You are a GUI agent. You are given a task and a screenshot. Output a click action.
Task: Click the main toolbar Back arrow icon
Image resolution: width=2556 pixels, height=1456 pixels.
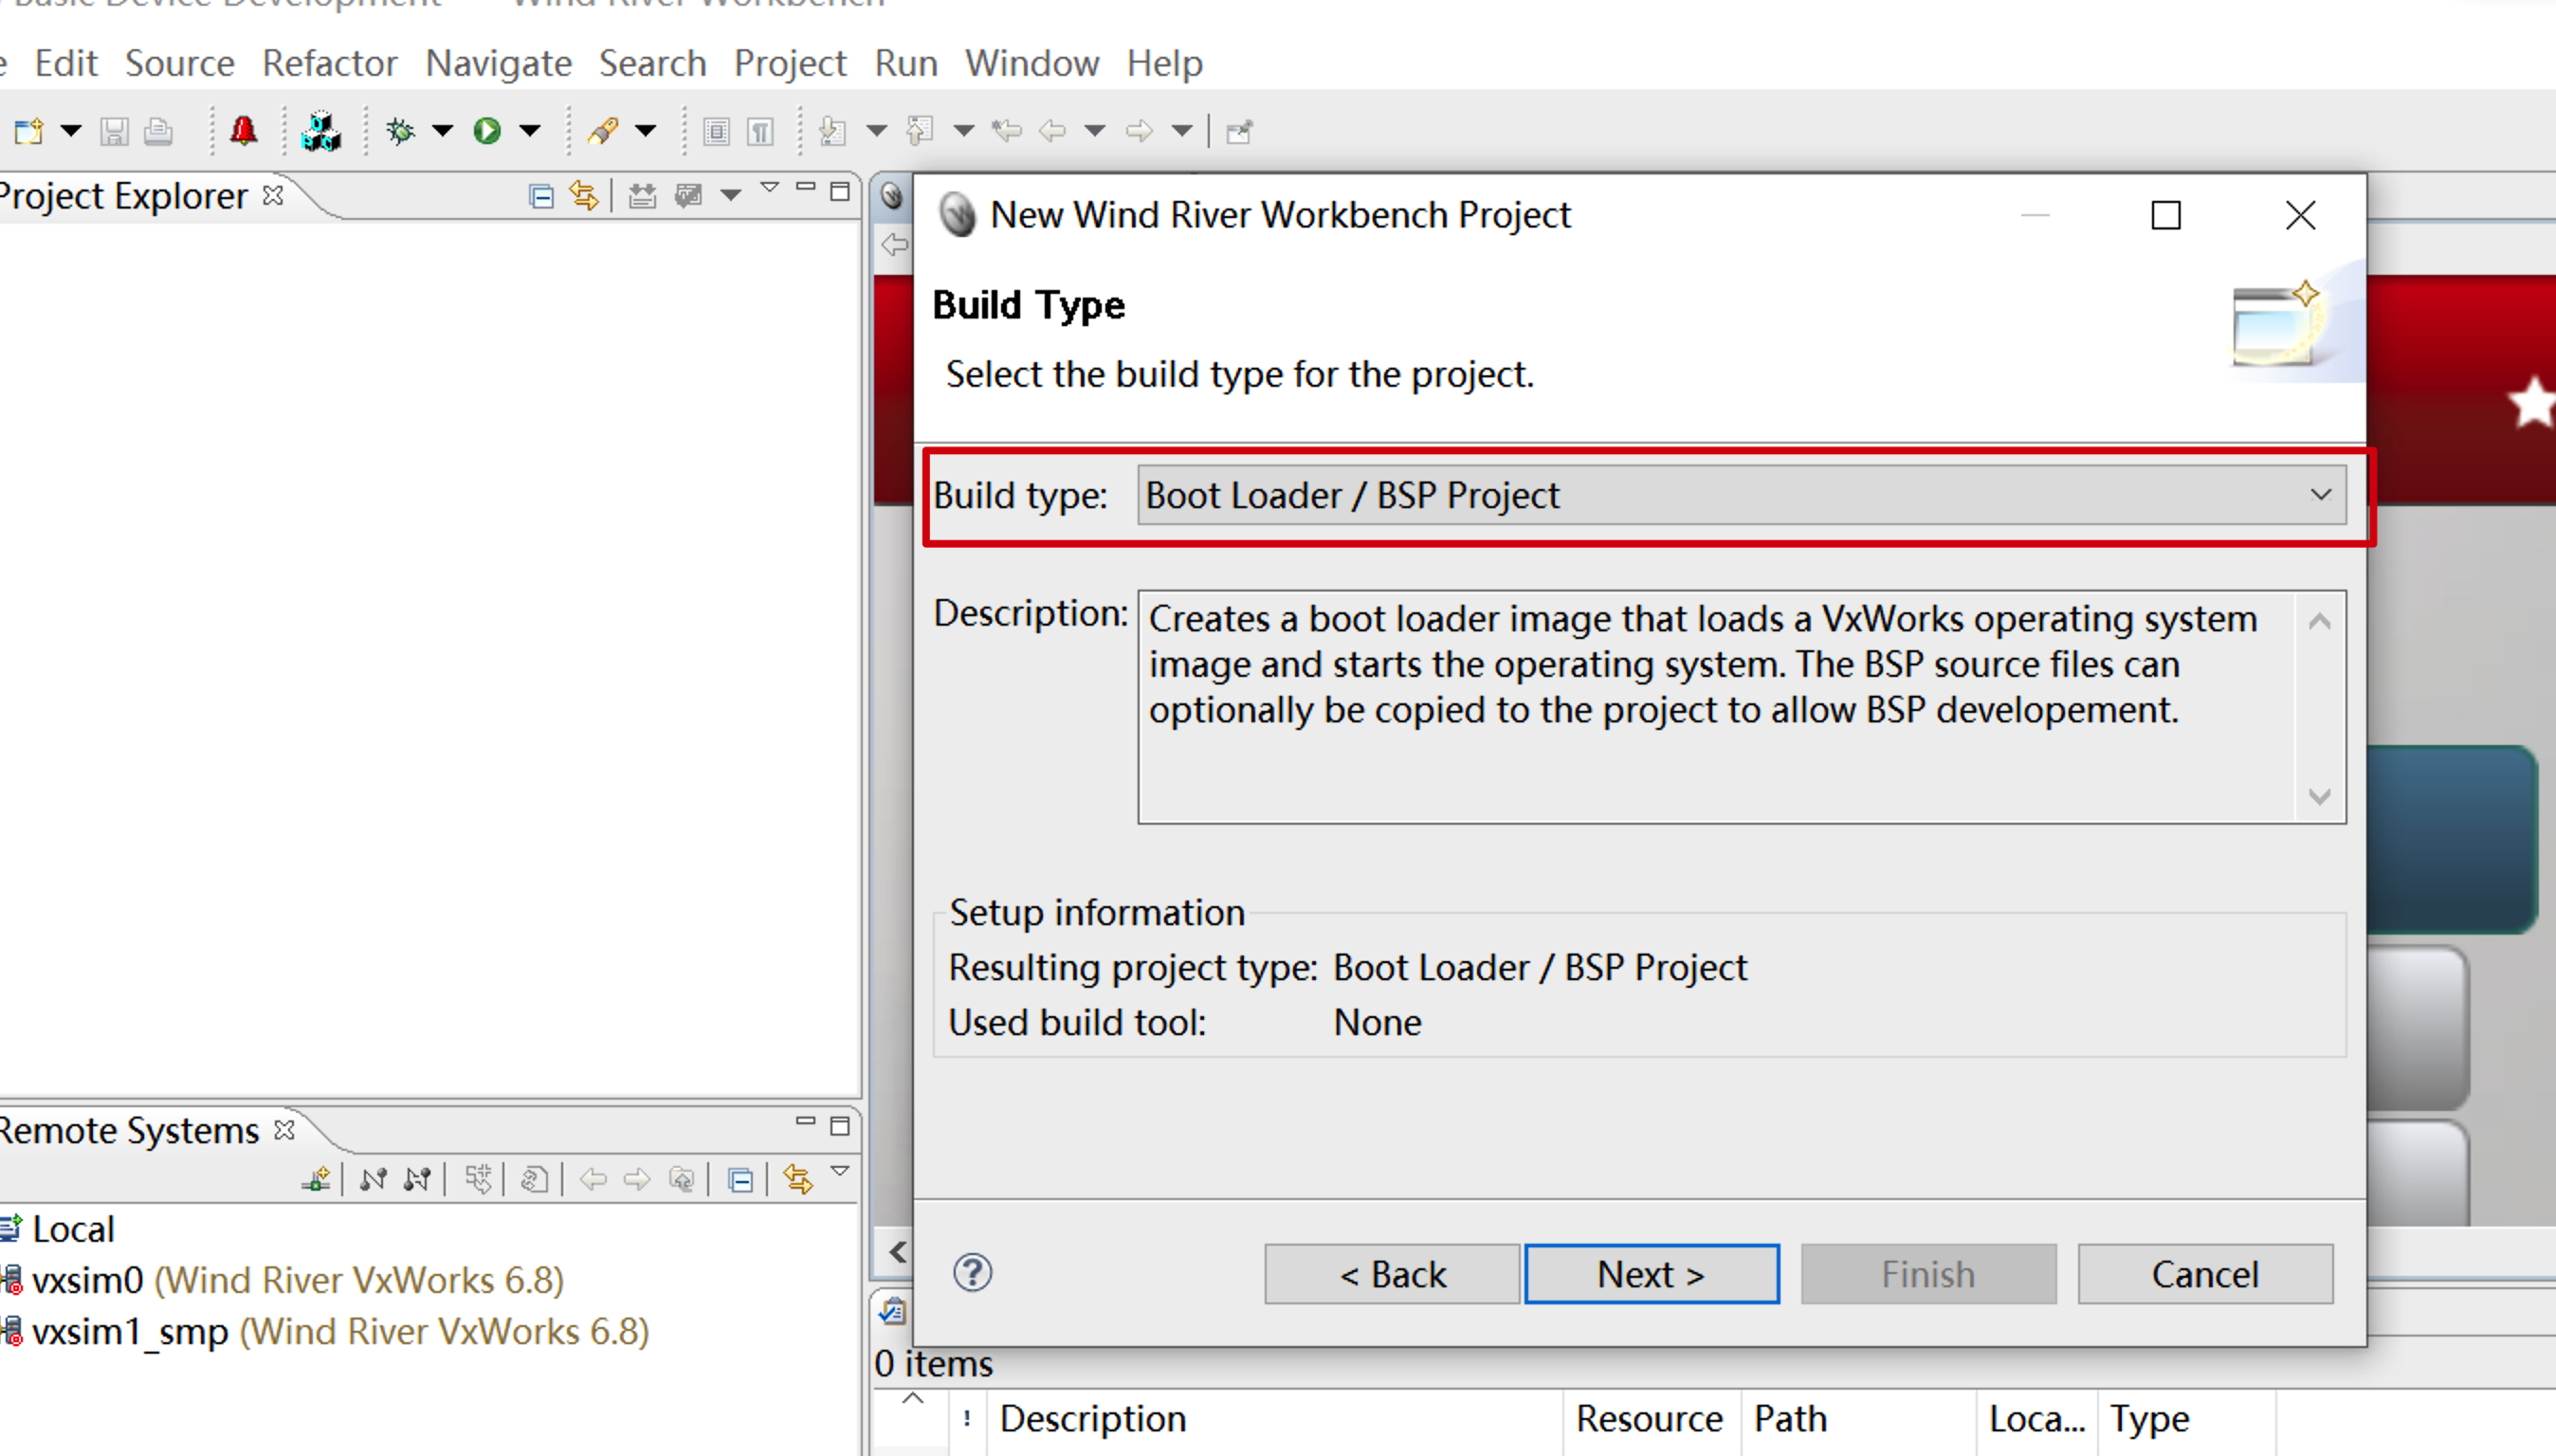[1052, 131]
